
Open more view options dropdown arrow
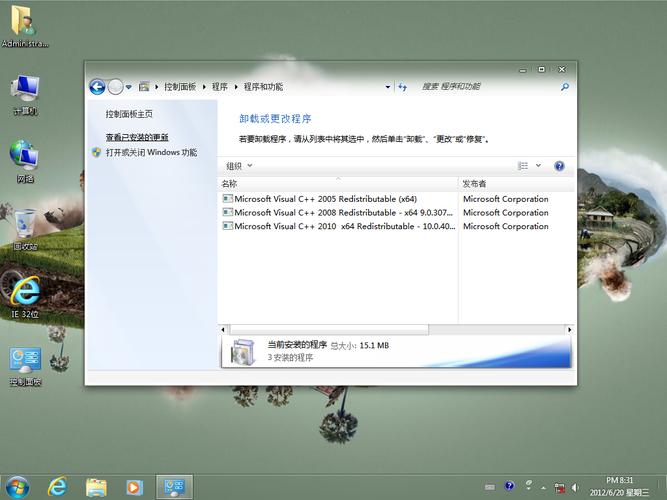tap(538, 166)
